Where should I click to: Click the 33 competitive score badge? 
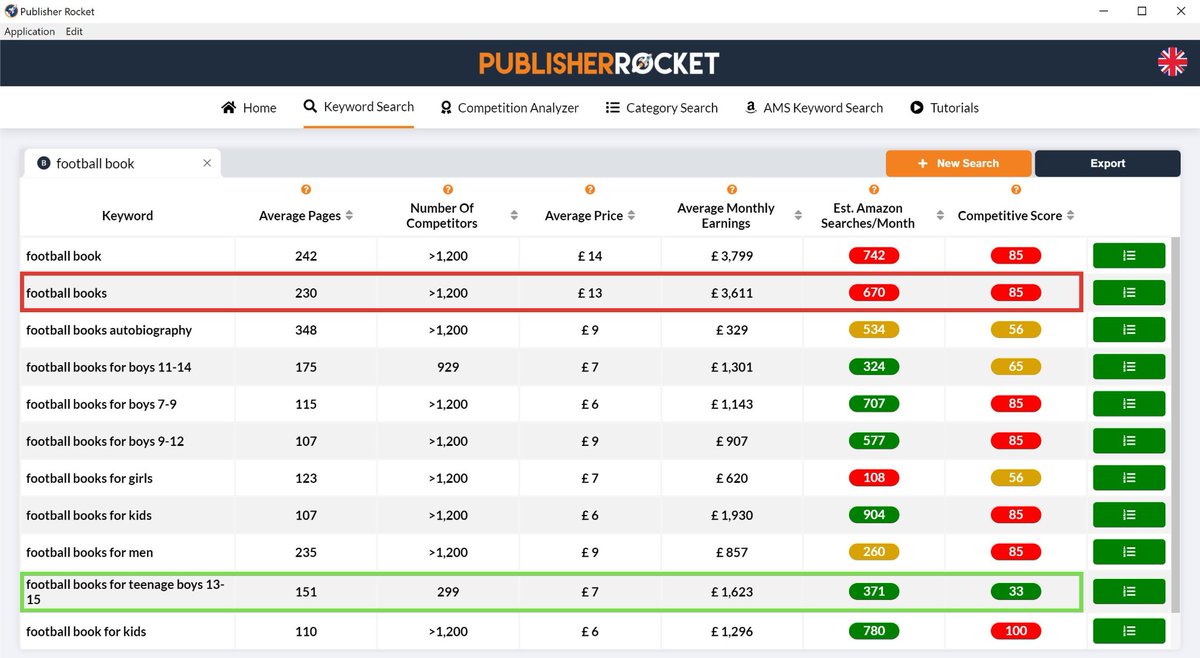click(1016, 591)
